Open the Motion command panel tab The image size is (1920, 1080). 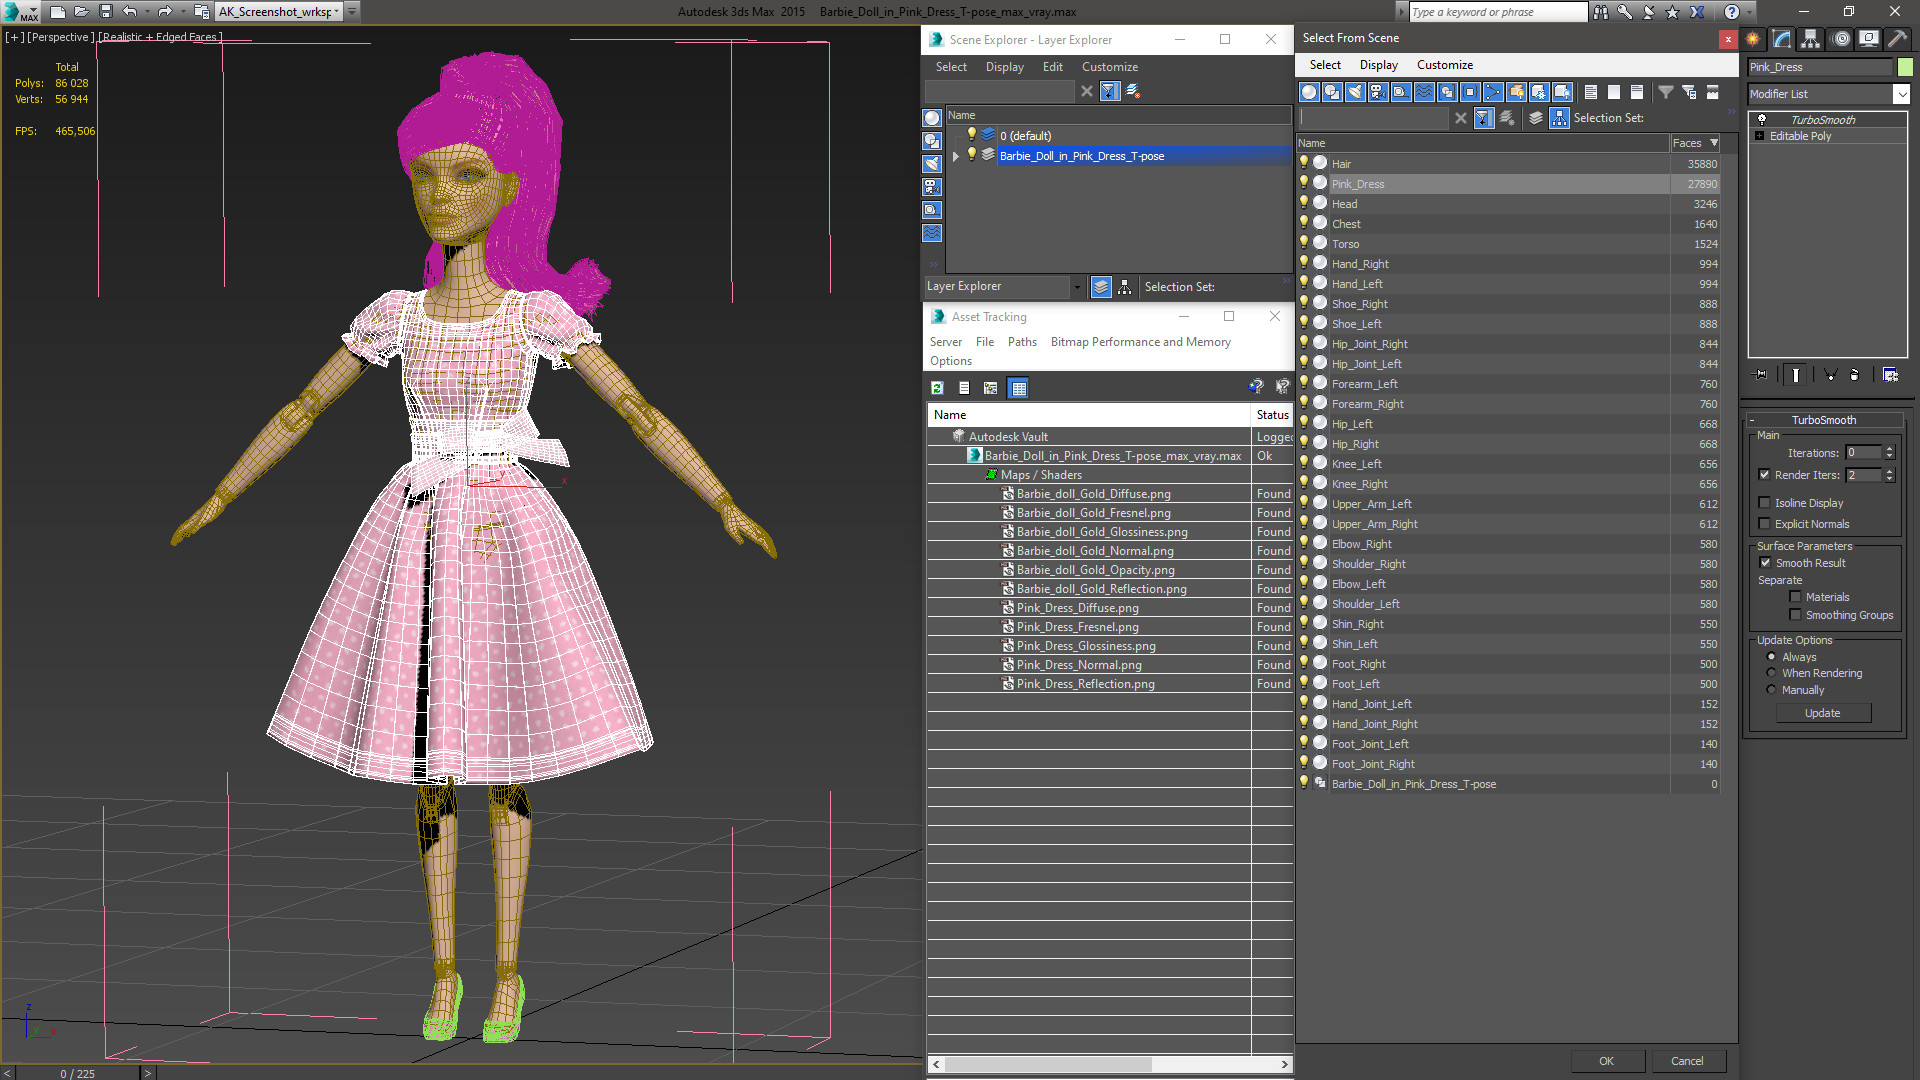[x=1840, y=39]
